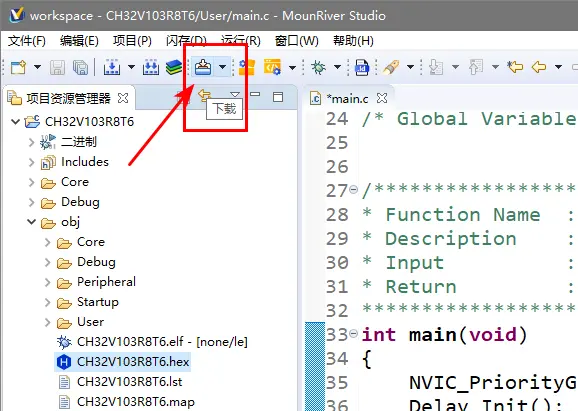578x411 pixels.
Task: Click the Download (下载) toolbar icon
Action: (203, 67)
